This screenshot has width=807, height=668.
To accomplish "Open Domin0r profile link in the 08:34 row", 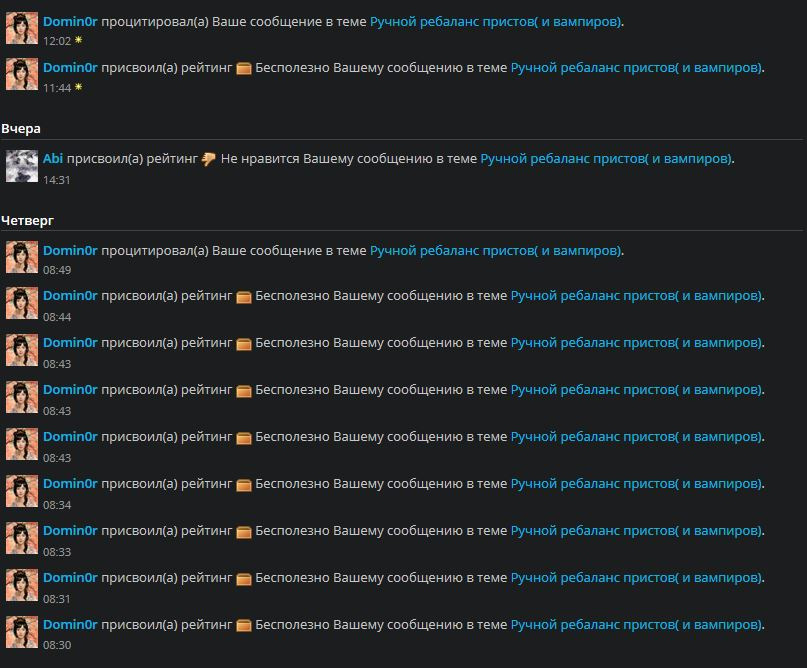I will pos(70,484).
